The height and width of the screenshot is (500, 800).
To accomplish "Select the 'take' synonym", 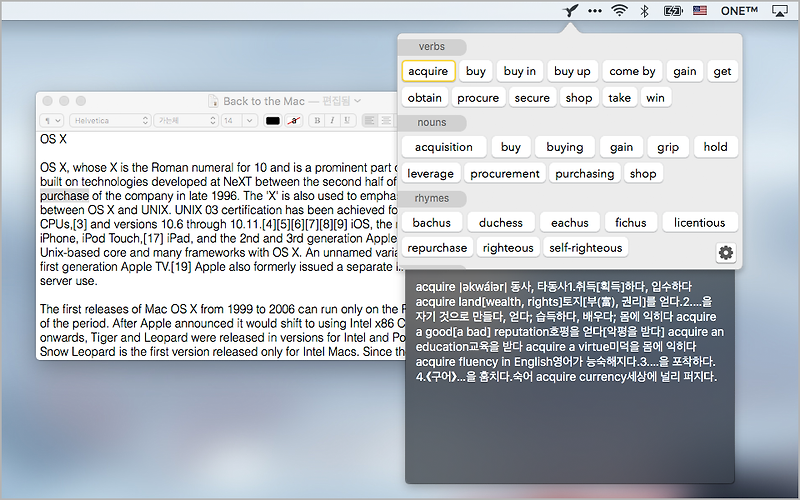I will (619, 97).
